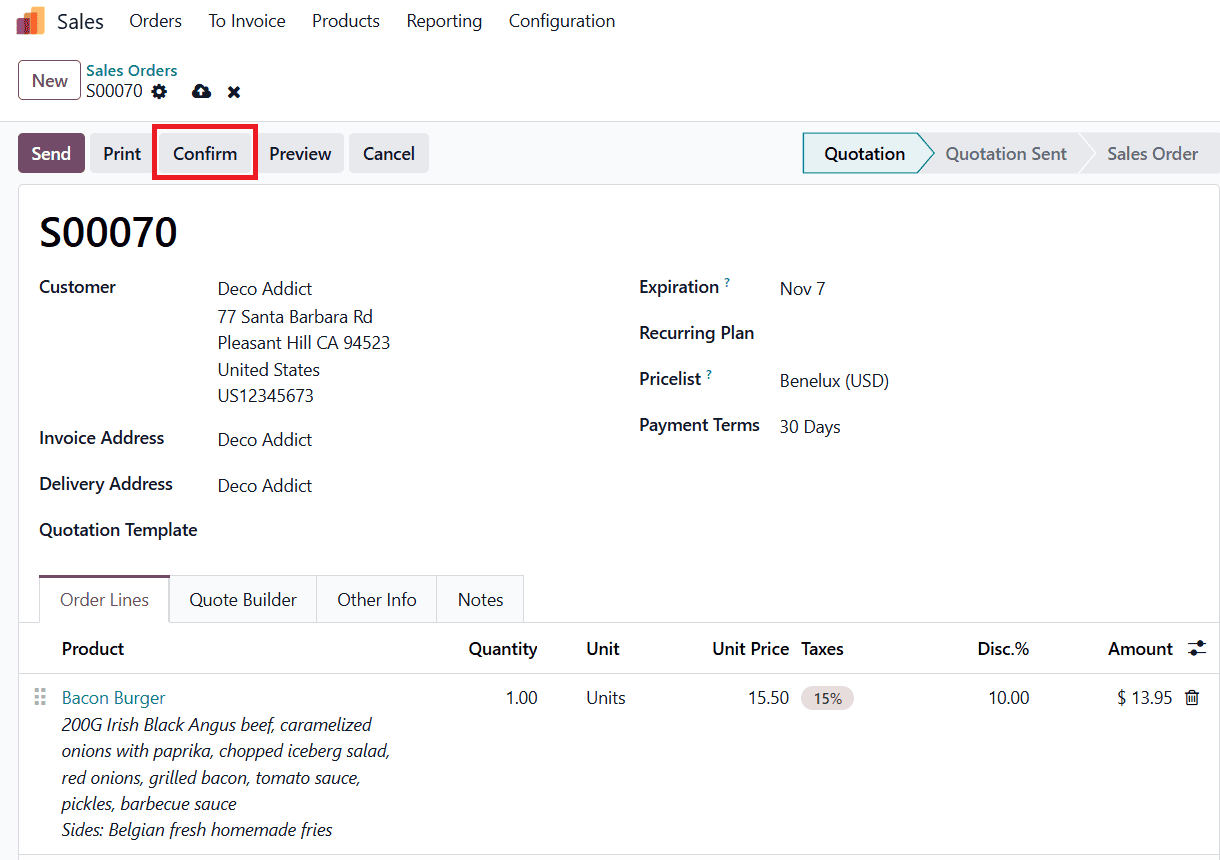Switch to the Quote Builder tab

point(243,600)
